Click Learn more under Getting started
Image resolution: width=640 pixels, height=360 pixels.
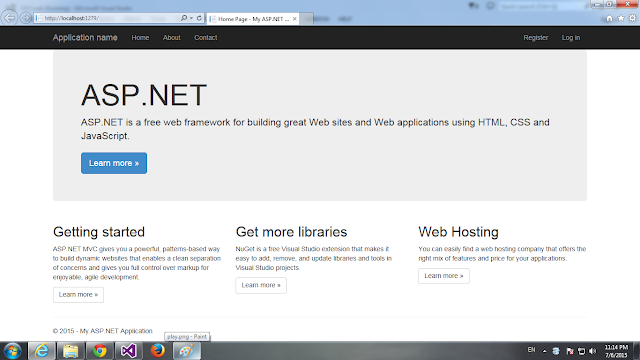click(78, 295)
